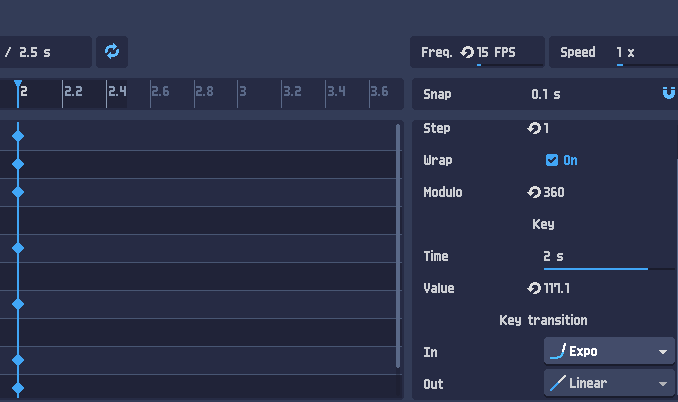The image size is (678, 402).
Task: Select the Snap 0.1 s field
Action: (x=546, y=94)
